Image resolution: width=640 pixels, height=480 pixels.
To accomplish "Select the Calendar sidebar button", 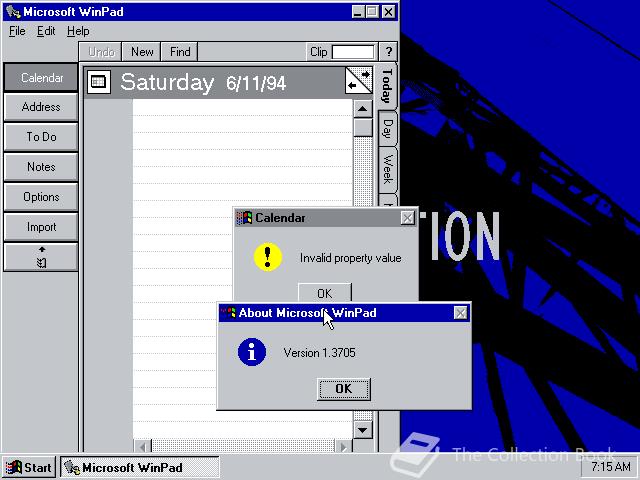I will (x=41, y=78).
